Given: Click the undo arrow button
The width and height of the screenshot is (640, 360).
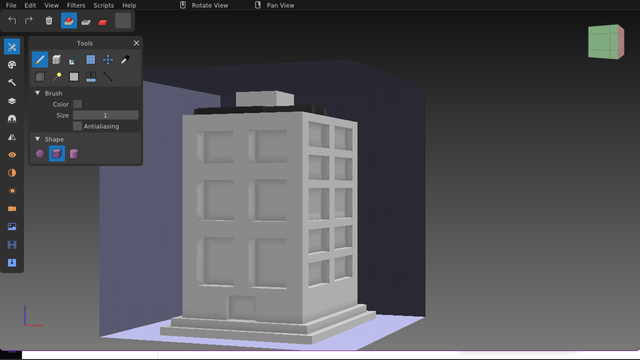Looking at the screenshot, I should tap(12, 20).
